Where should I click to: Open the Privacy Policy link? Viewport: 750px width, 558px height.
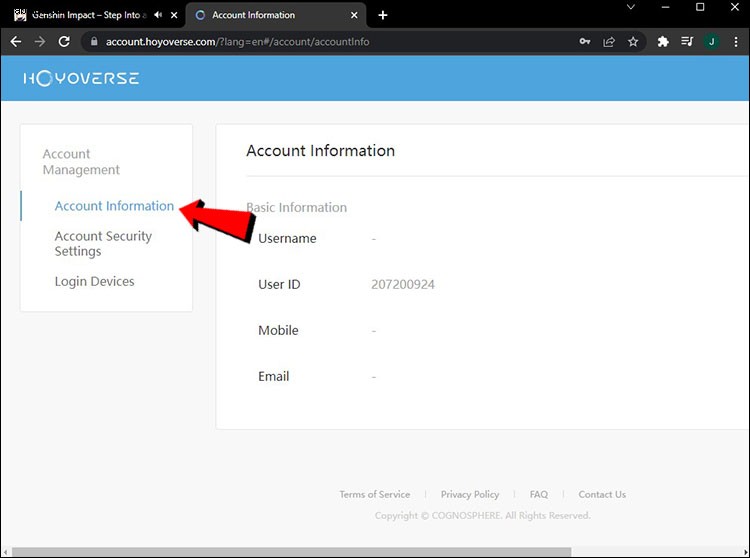pos(470,494)
